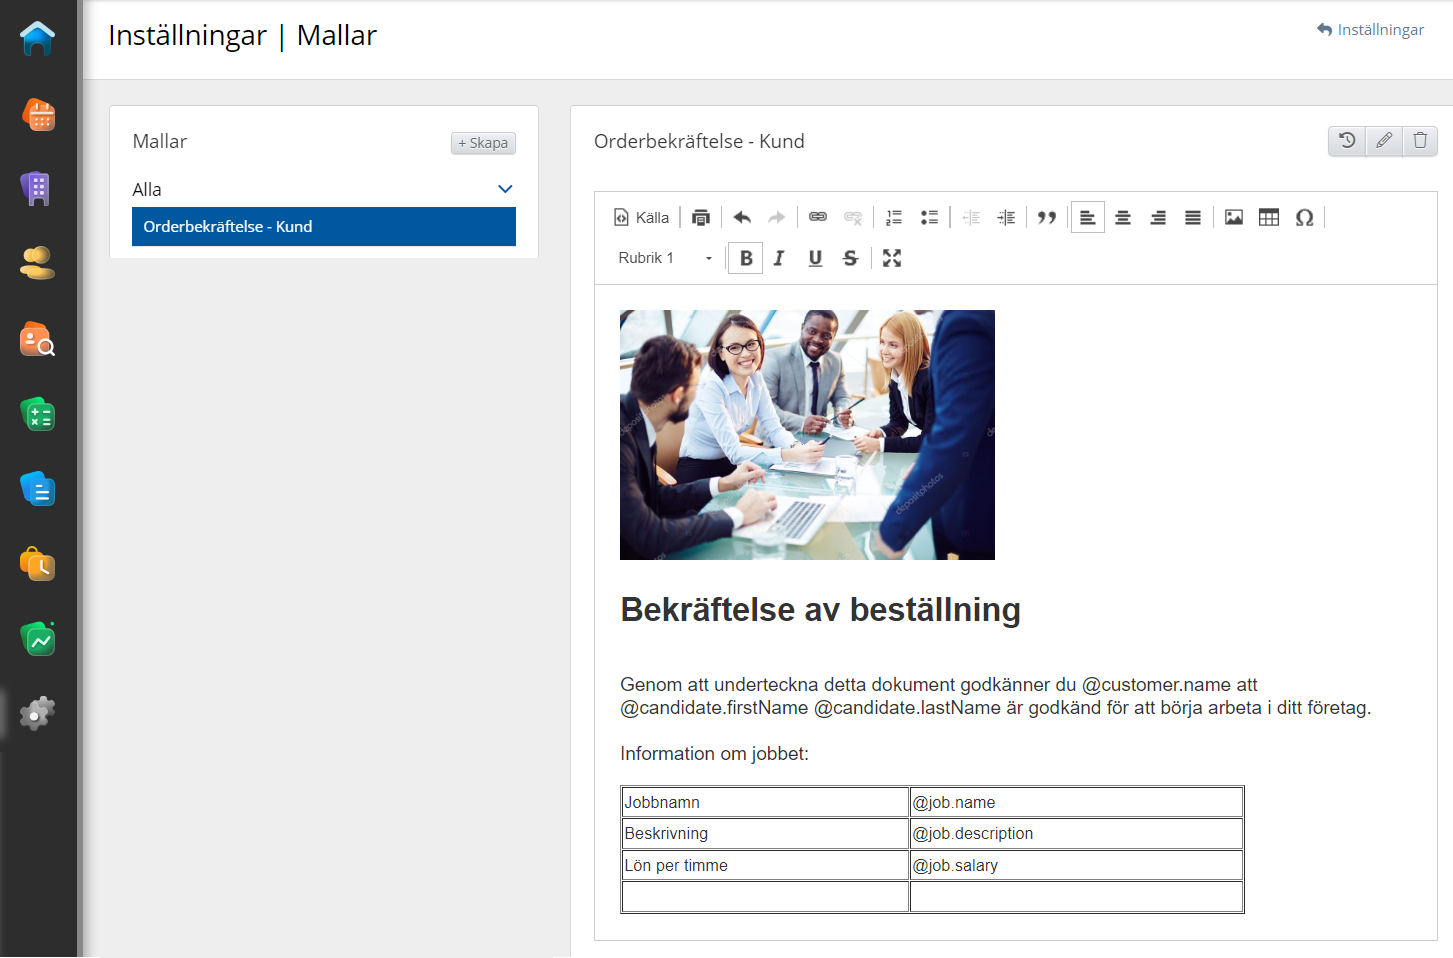Insert a bulleted list
This screenshot has width=1453, height=958.
(929, 217)
